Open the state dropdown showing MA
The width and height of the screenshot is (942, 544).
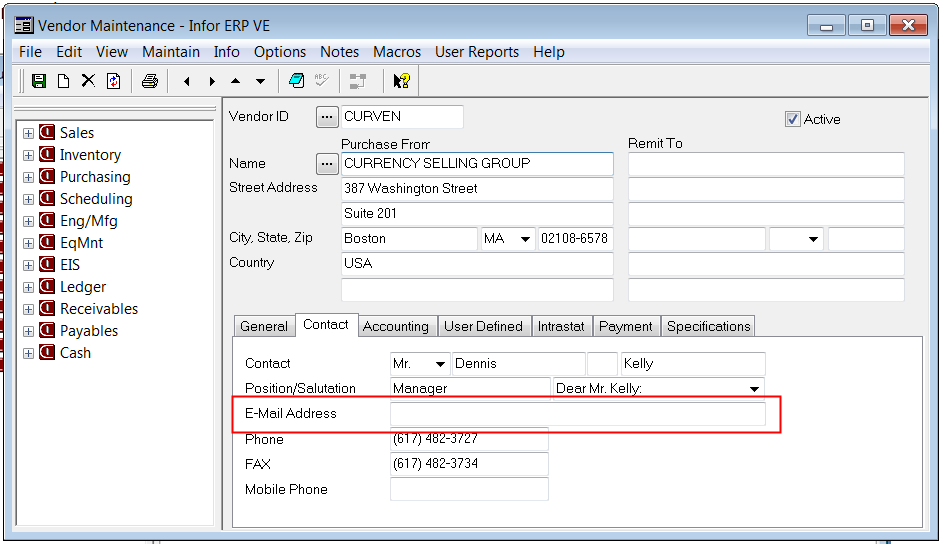click(x=525, y=239)
